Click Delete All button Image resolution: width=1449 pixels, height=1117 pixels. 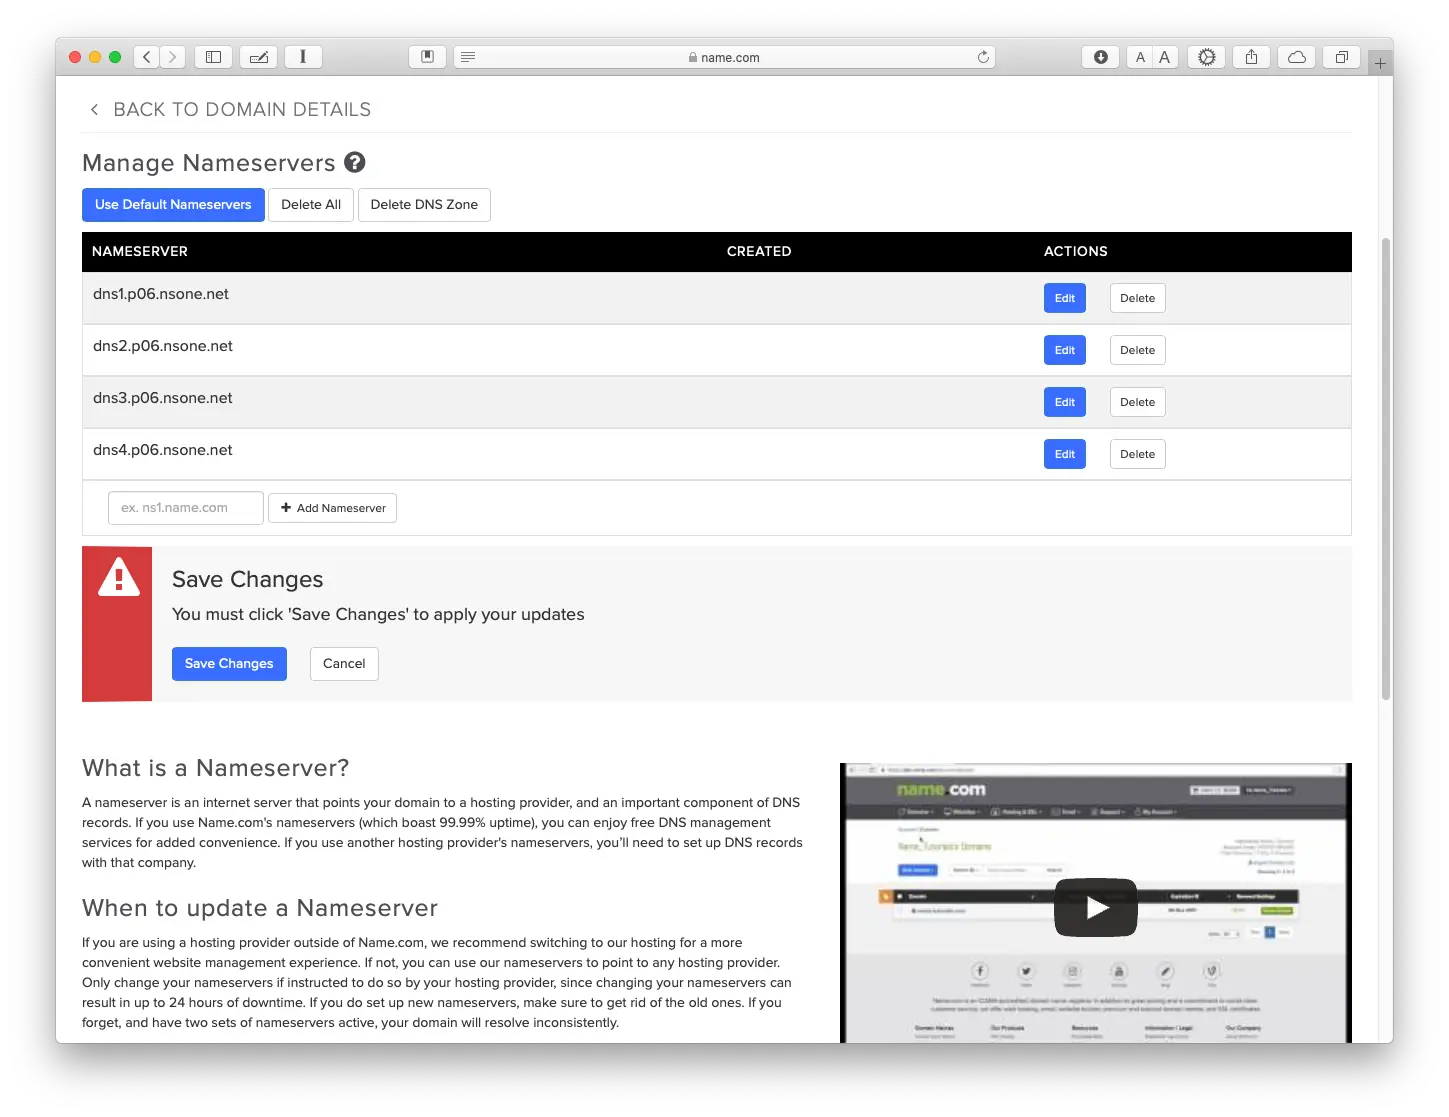point(311,204)
